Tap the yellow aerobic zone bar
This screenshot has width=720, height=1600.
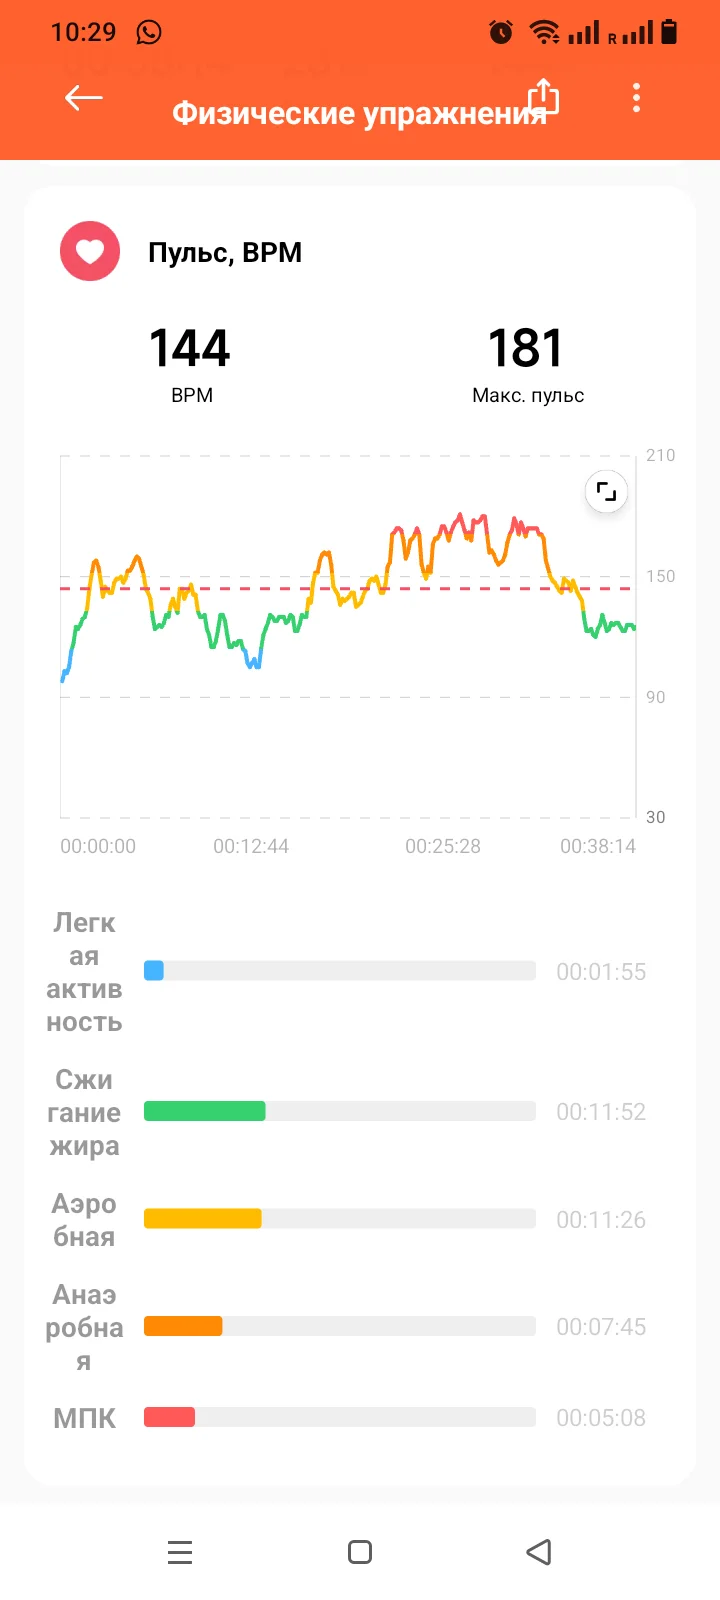tap(203, 1219)
